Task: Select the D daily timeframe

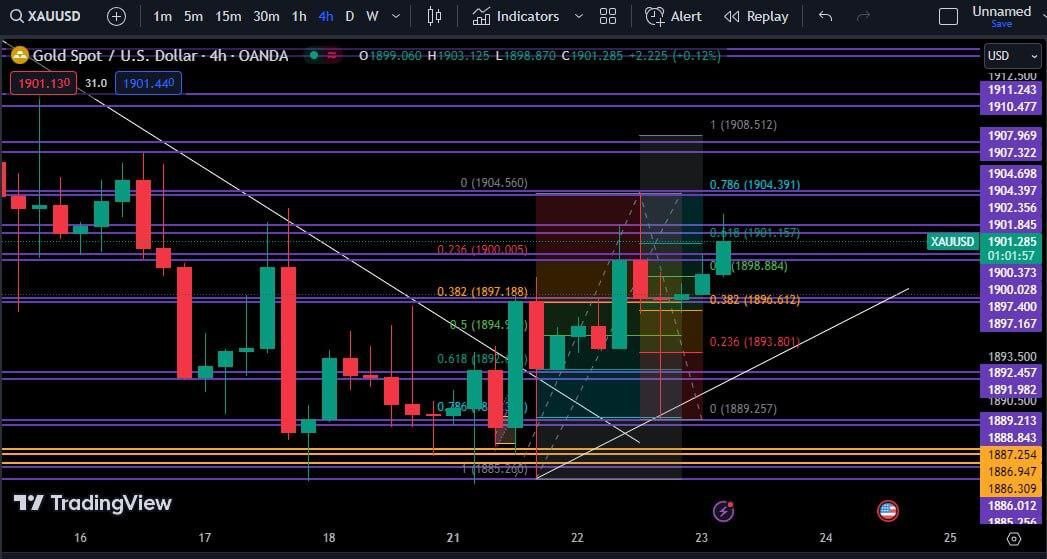Action: pyautogui.click(x=349, y=16)
